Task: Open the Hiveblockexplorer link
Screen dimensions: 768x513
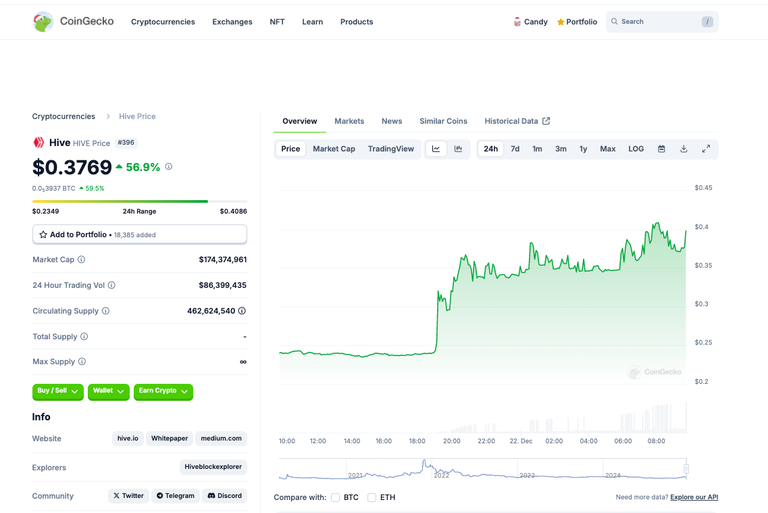Action: coord(213,467)
